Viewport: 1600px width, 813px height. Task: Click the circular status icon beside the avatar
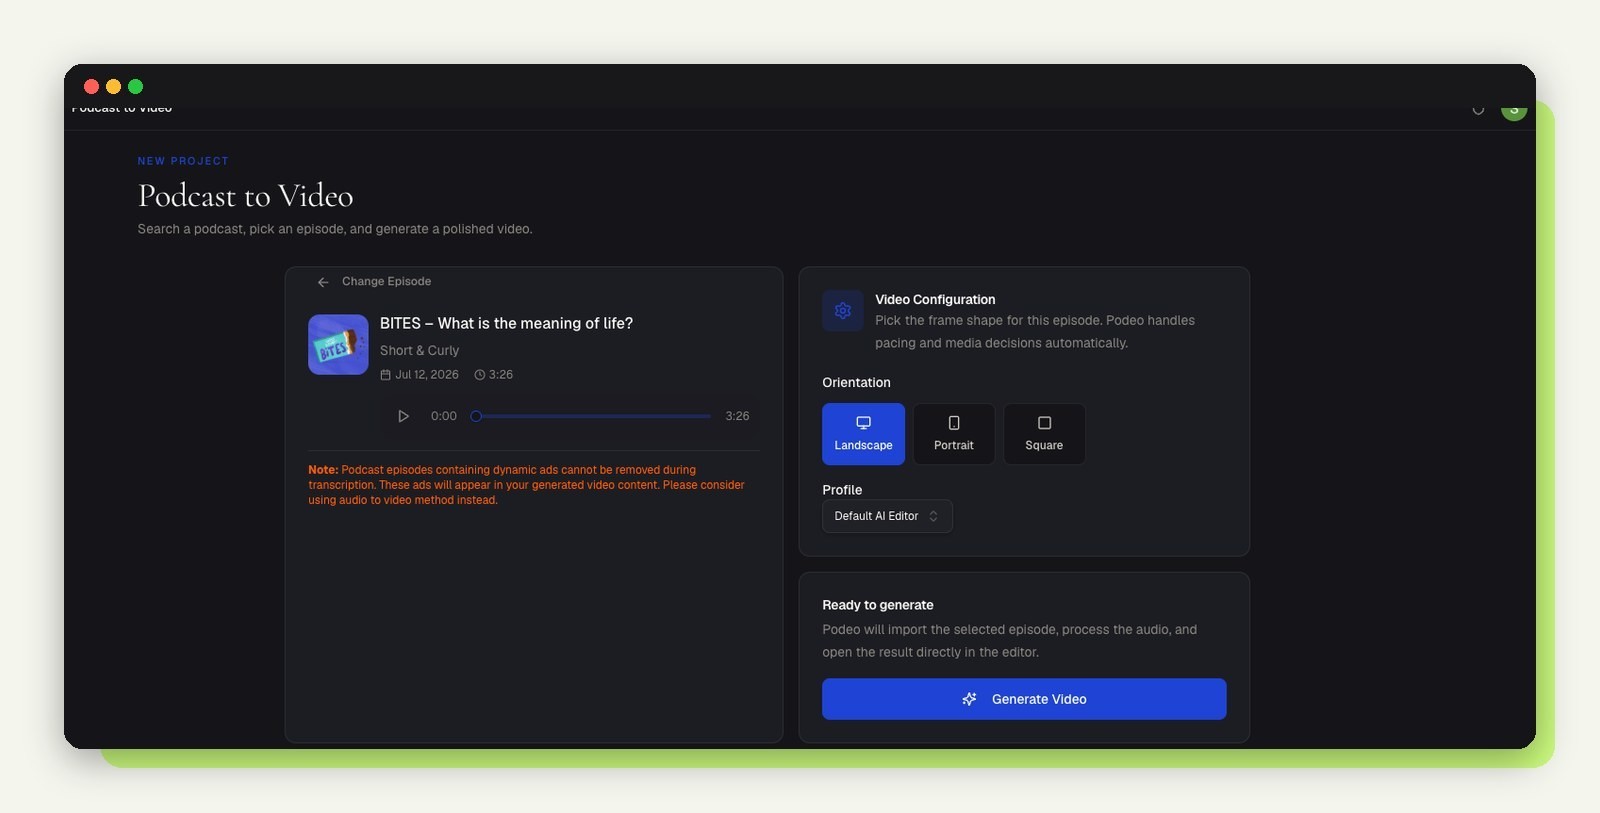click(x=1478, y=109)
